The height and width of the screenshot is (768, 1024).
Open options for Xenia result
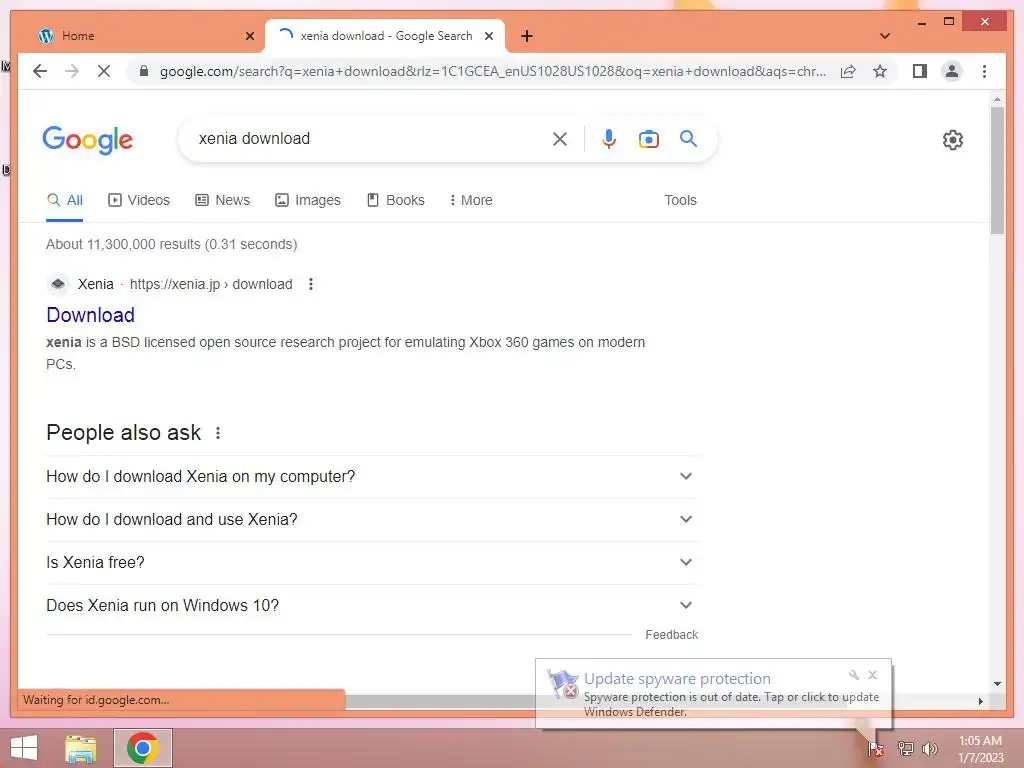(311, 284)
